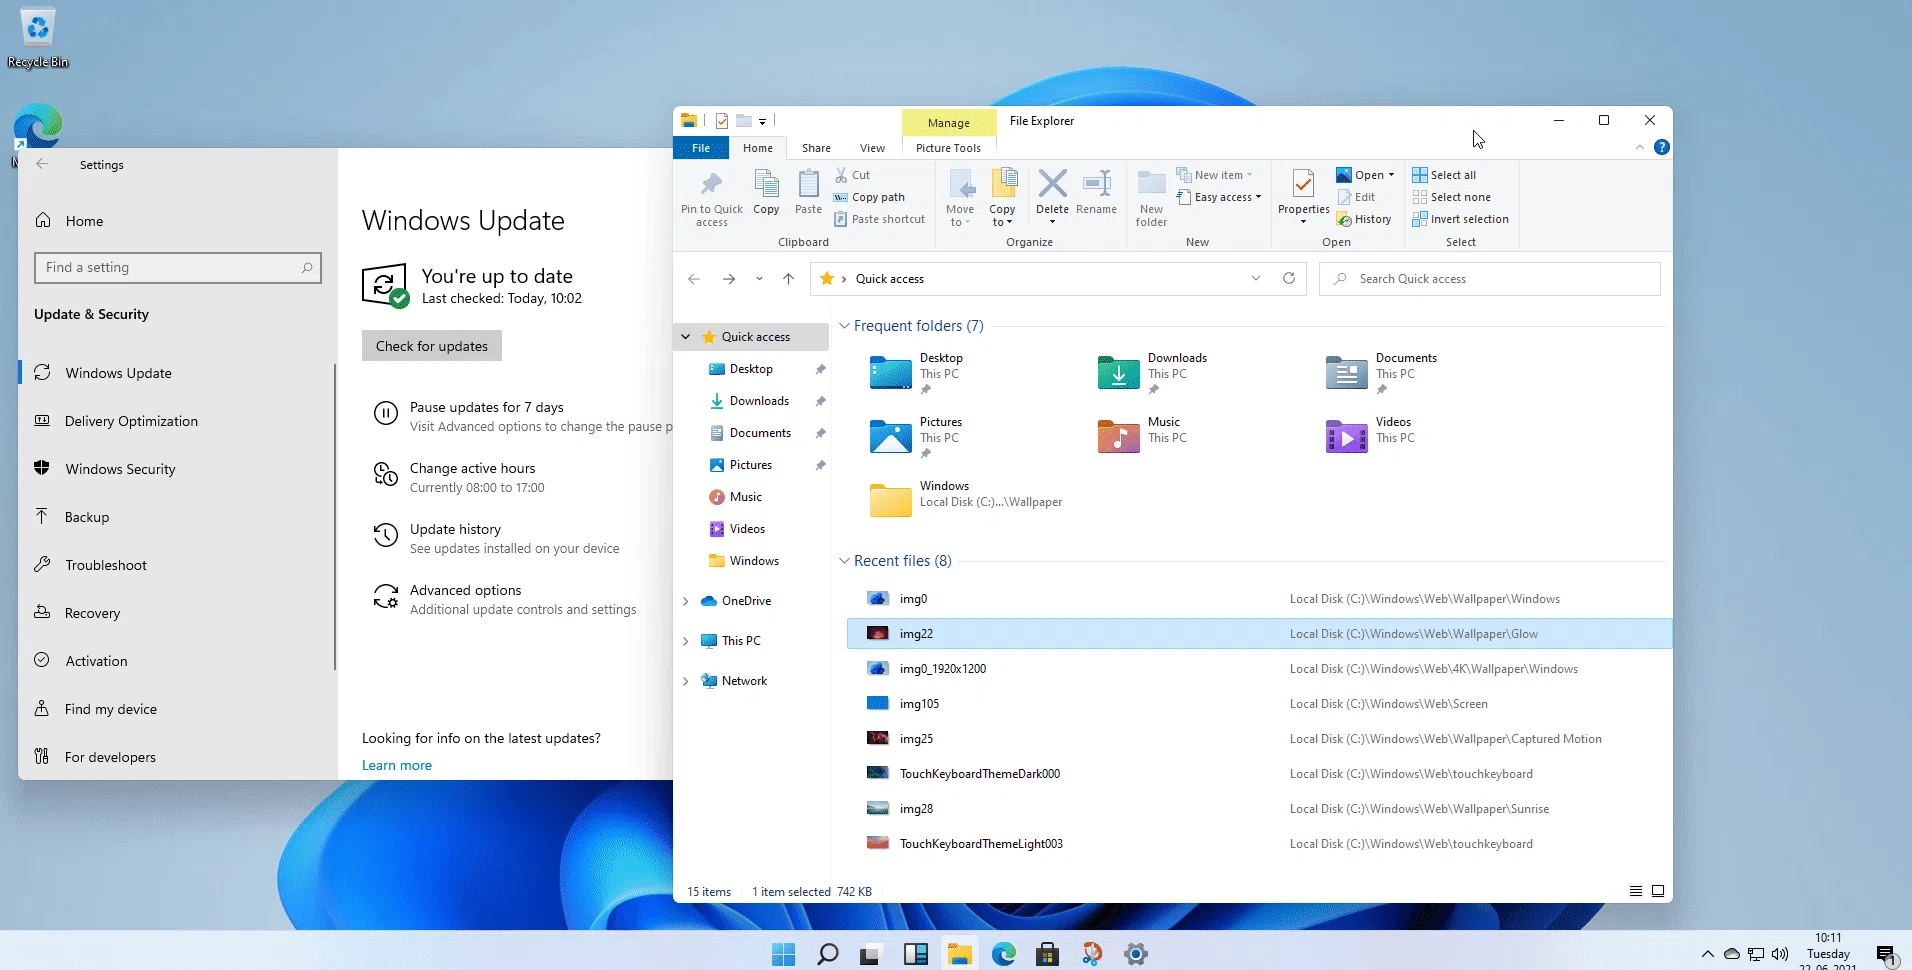Expand the This PC tree node
1912x970 pixels.
[685, 641]
